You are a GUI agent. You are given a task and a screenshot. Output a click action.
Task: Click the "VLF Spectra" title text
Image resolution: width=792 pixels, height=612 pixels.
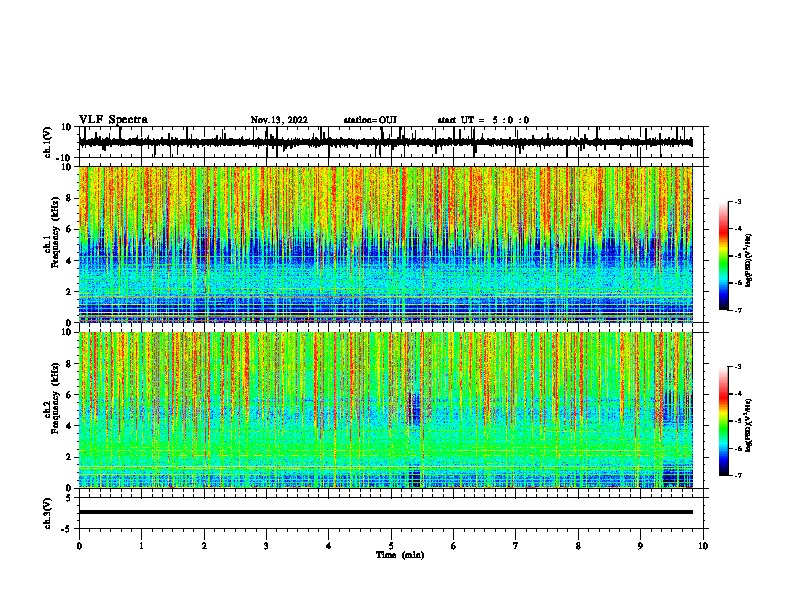[x=113, y=120]
